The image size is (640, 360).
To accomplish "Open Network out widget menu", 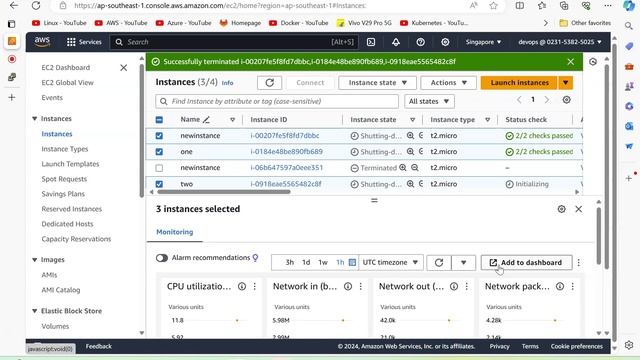I will (467, 287).
